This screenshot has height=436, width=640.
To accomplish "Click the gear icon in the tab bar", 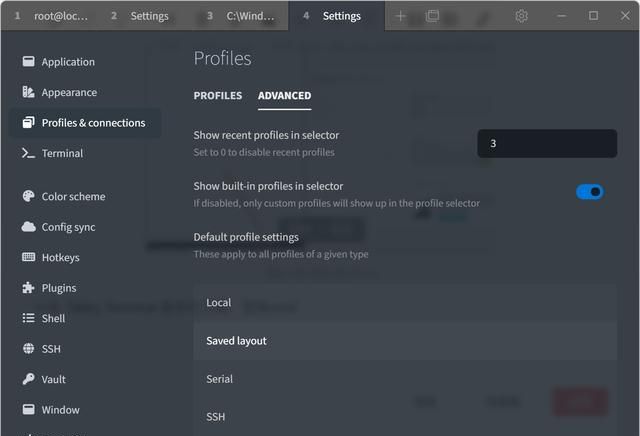I will tap(521, 16).
